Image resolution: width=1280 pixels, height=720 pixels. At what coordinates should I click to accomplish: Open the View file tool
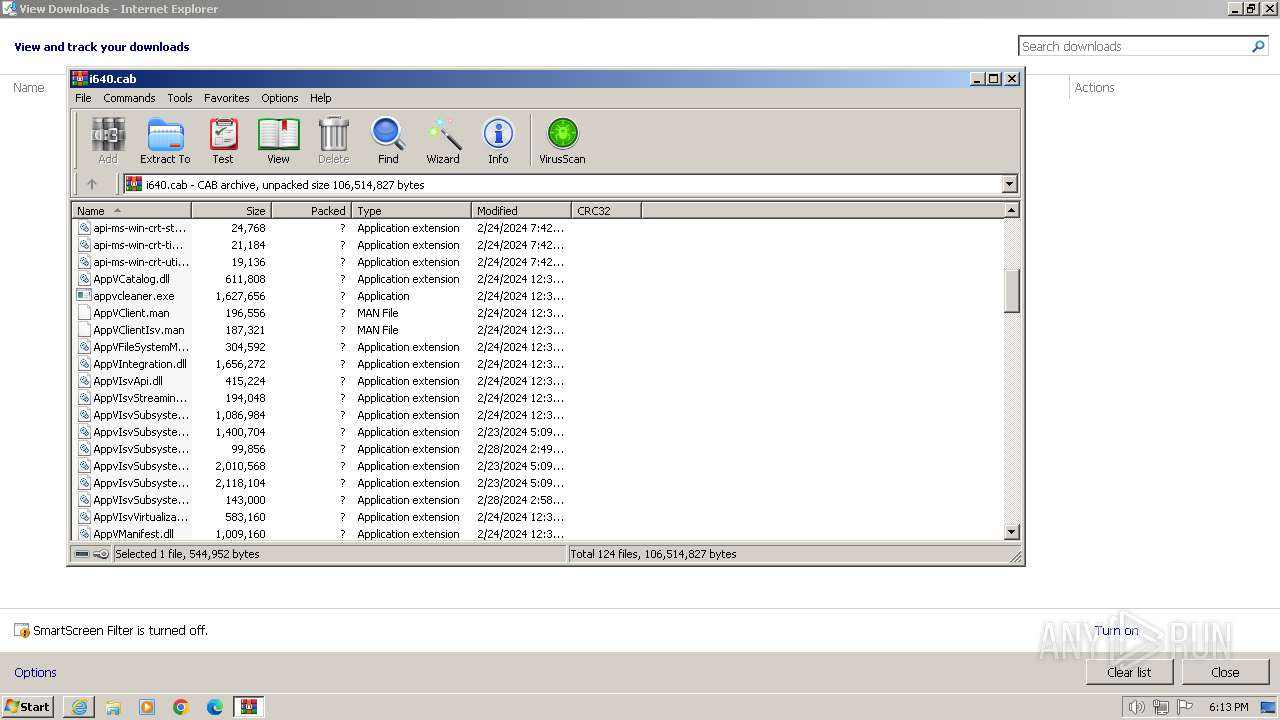pos(278,140)
